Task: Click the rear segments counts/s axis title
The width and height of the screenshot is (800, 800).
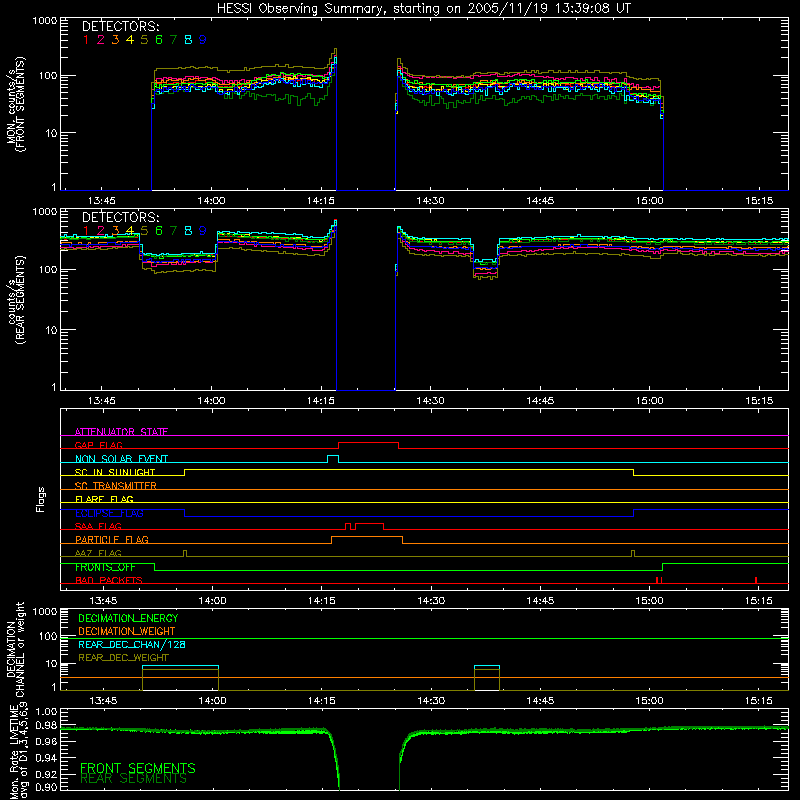Action: pyautogui.click(x=15, y=300)
